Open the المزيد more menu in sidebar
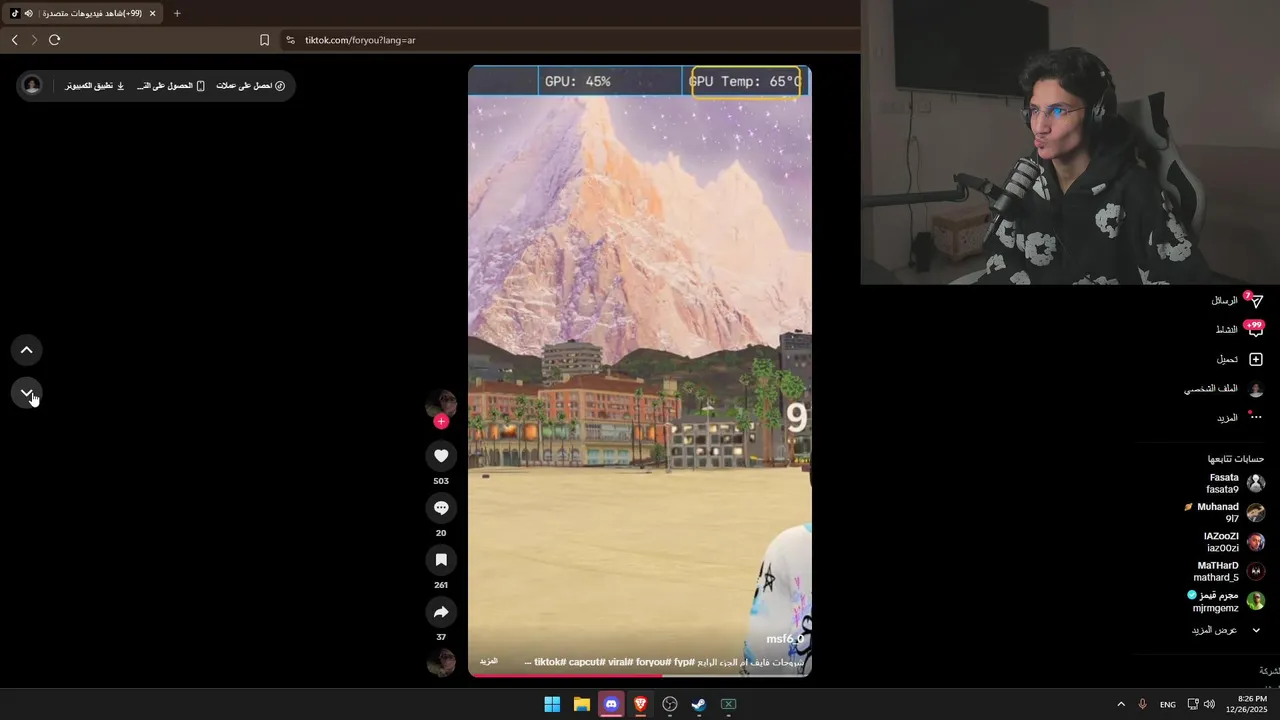Image resolution: width=1280 pixels, height=720 pixels. click(x=1239, y=417)
